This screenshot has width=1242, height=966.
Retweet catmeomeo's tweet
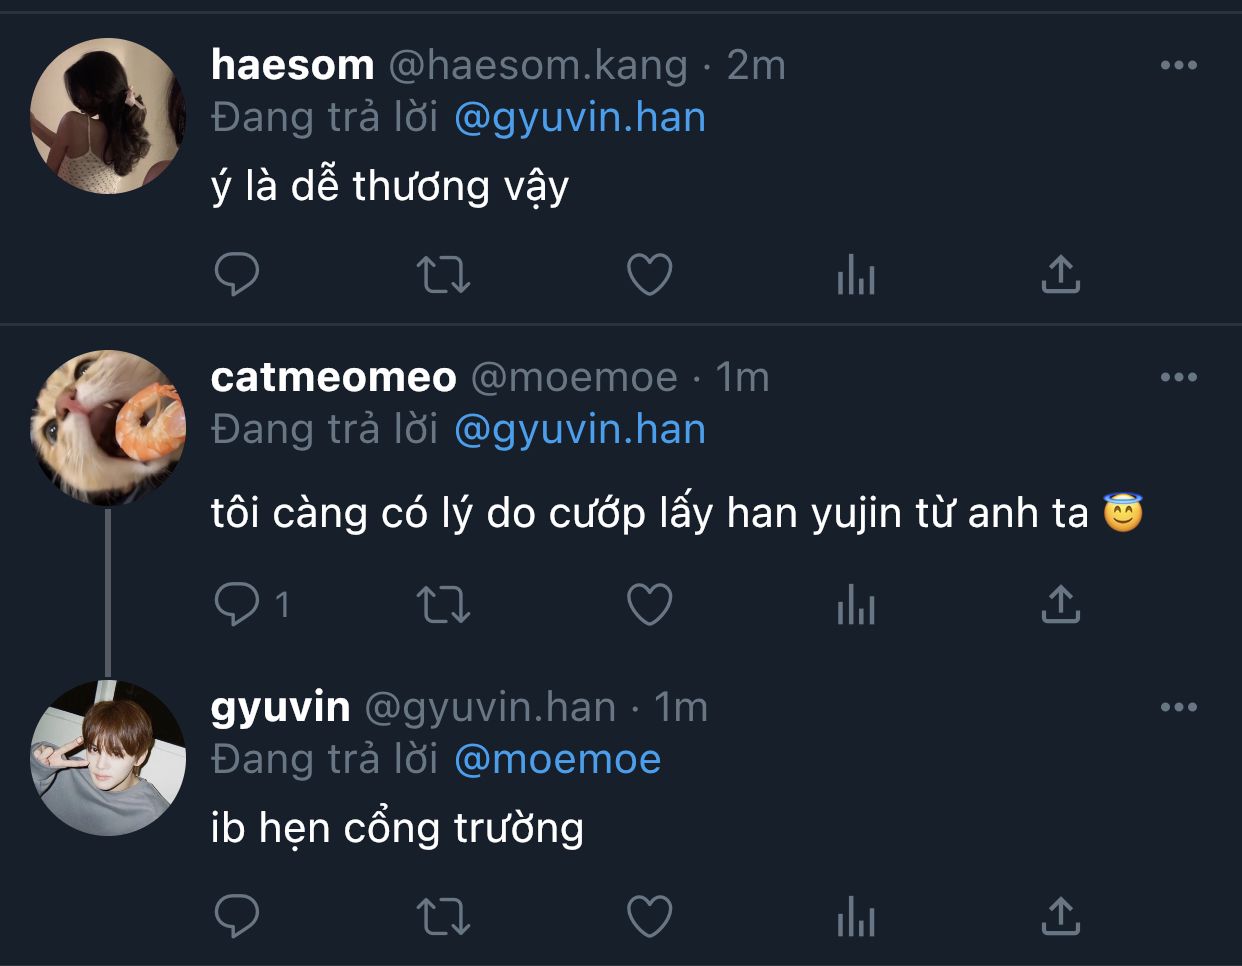443,604
